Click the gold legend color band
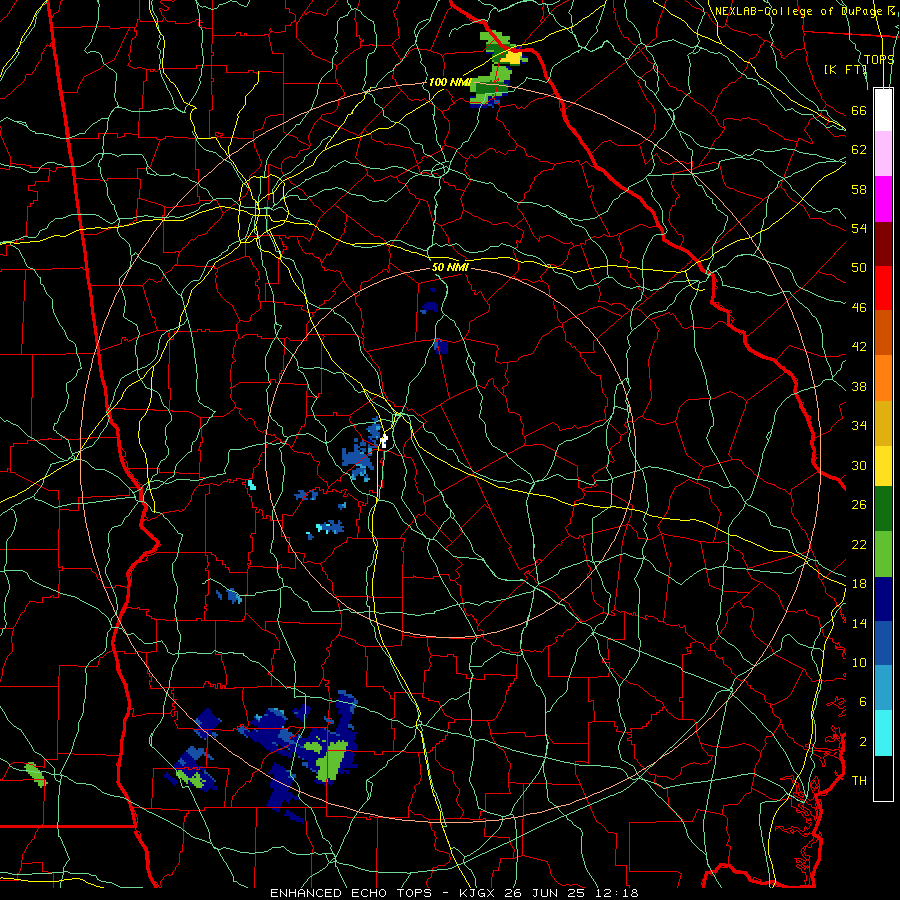This screenshot has height=900, width=900. [883, 423]
